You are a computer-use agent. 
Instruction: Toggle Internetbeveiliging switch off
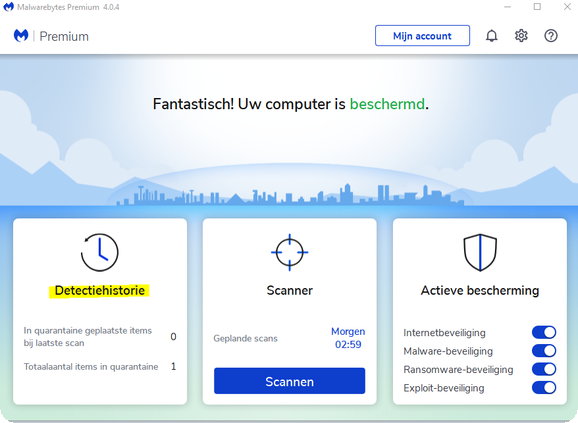544,332
